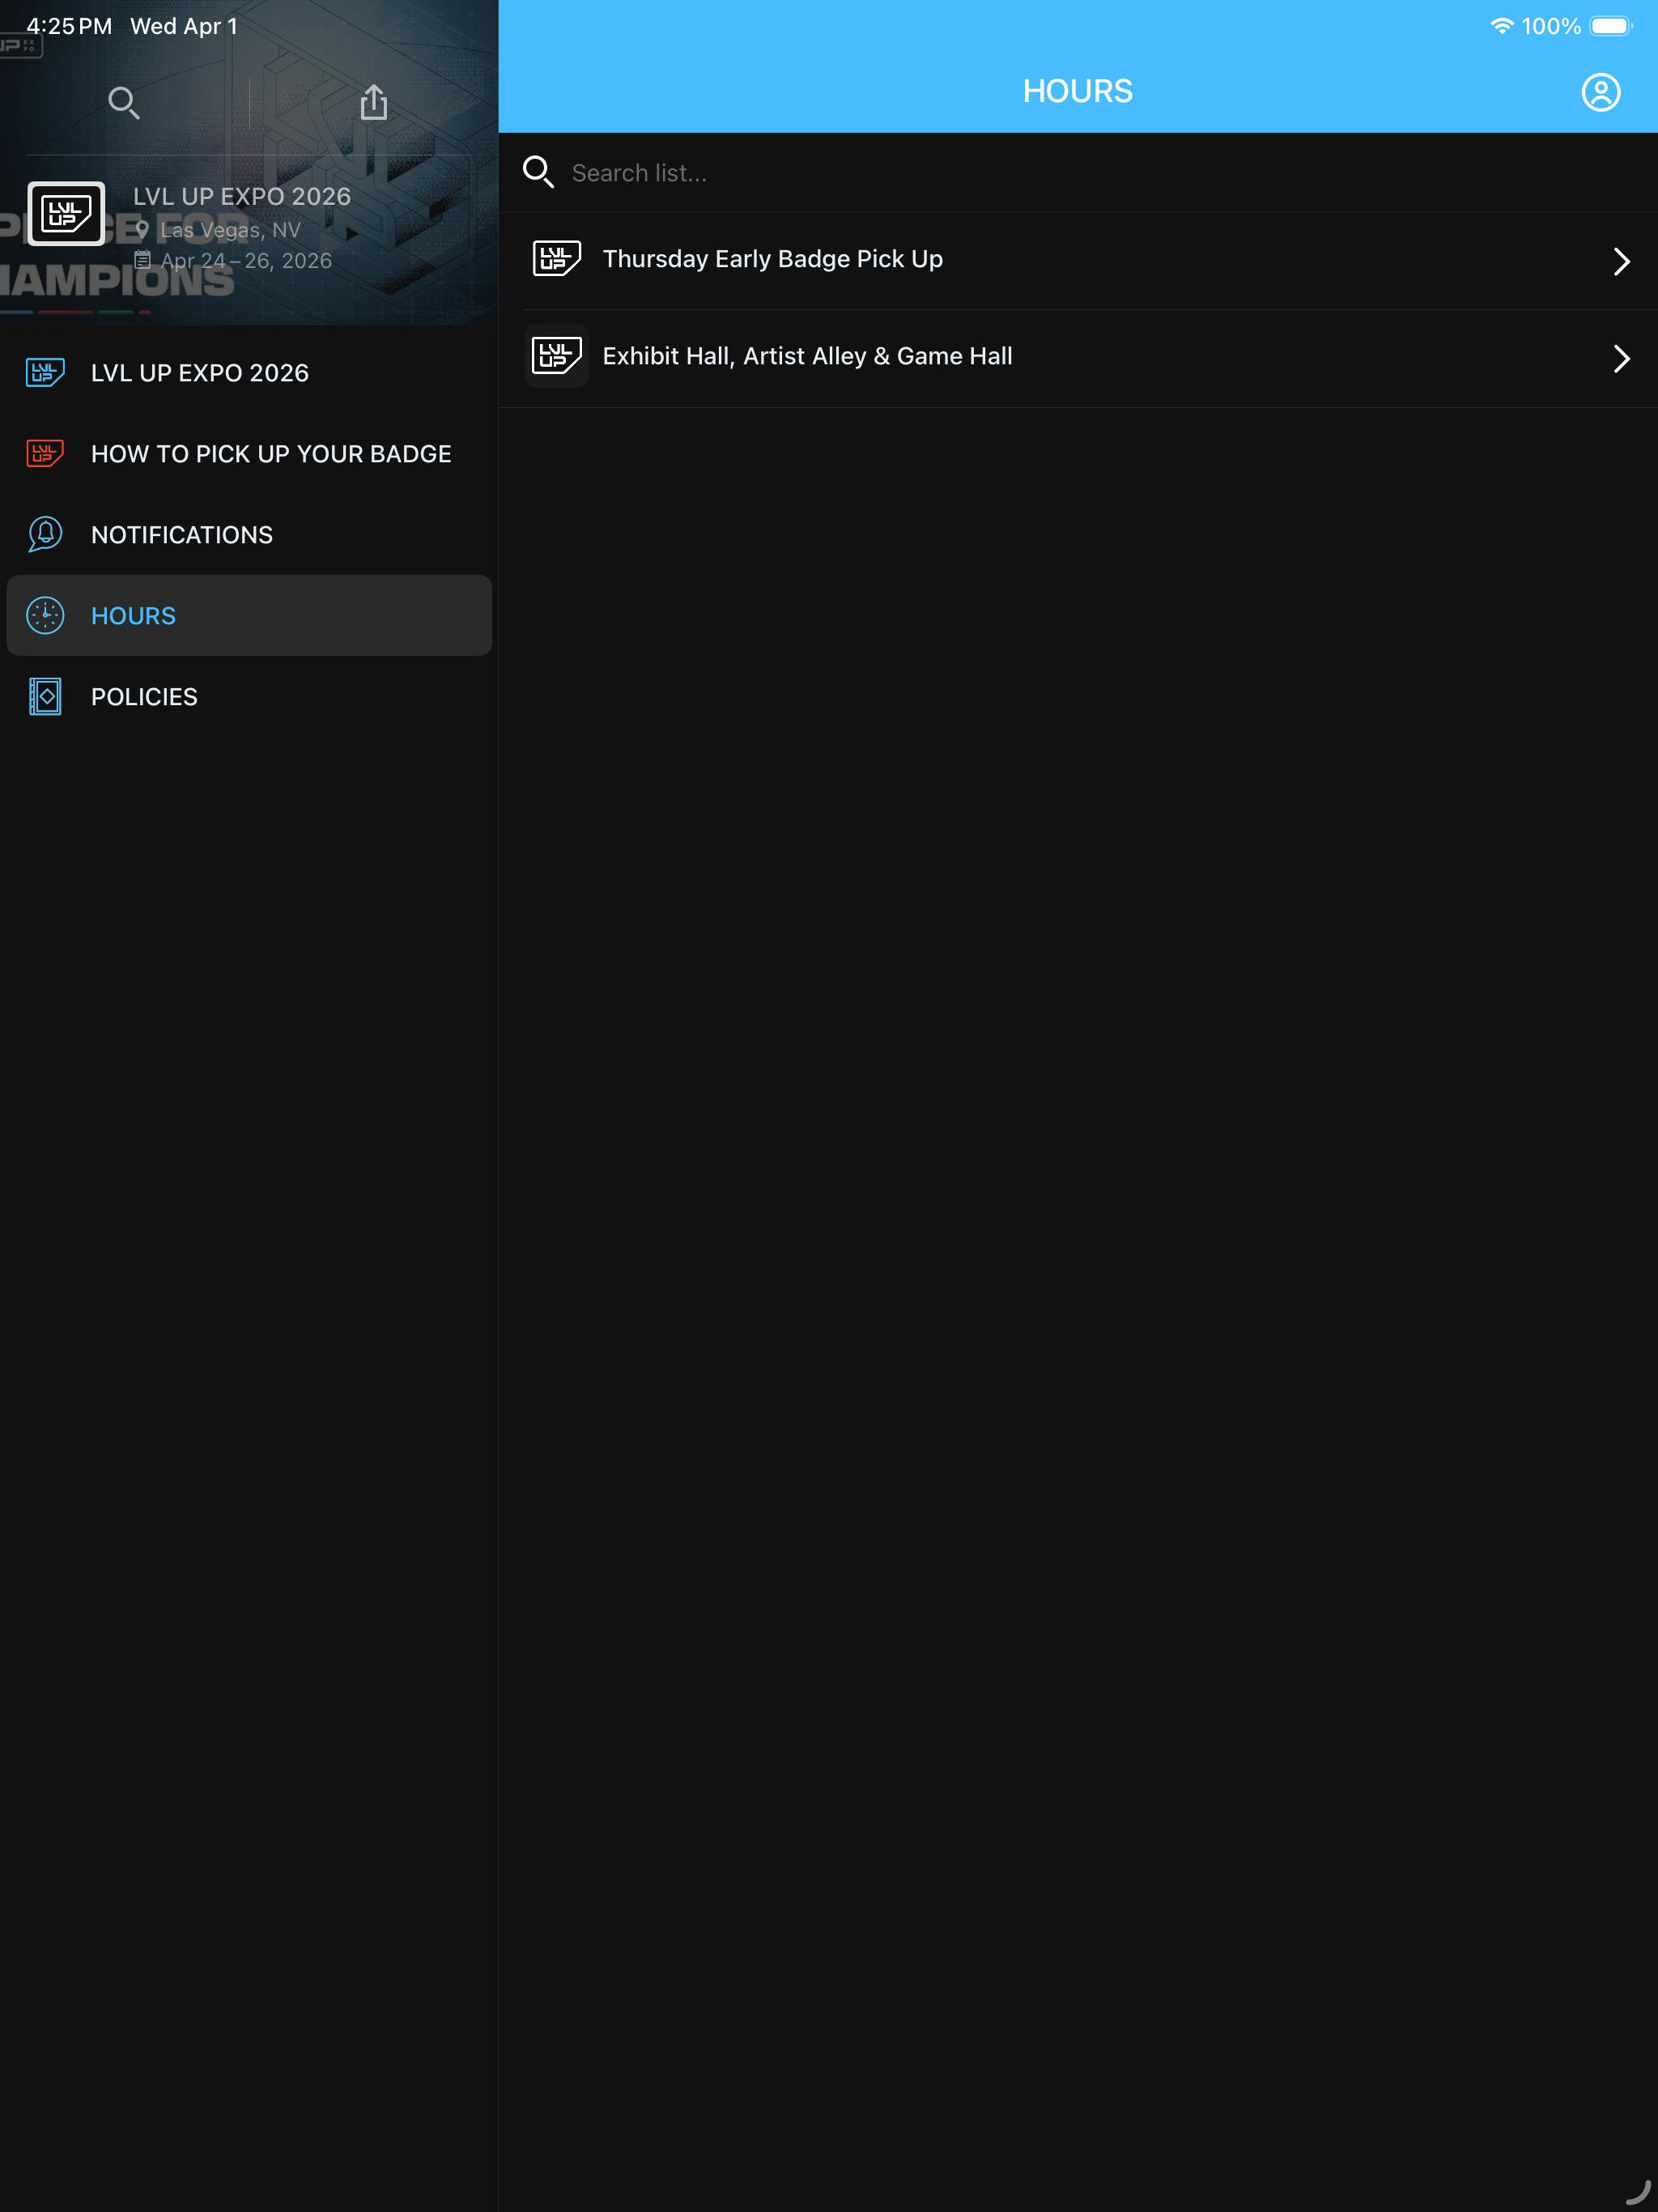This screenshot has height=2212, width=1658.
Task: Select the HOURS menu item
Action: coord(249,615)
